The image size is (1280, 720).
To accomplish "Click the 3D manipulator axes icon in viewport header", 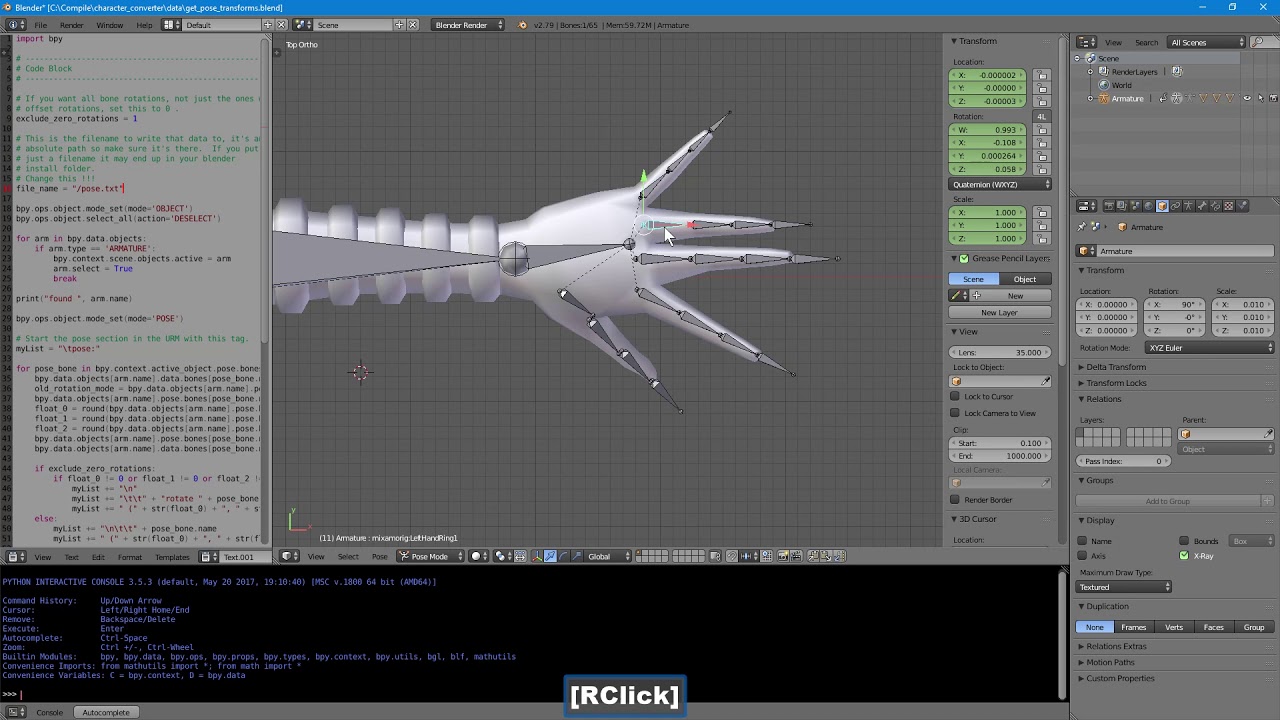I will 536,556.
